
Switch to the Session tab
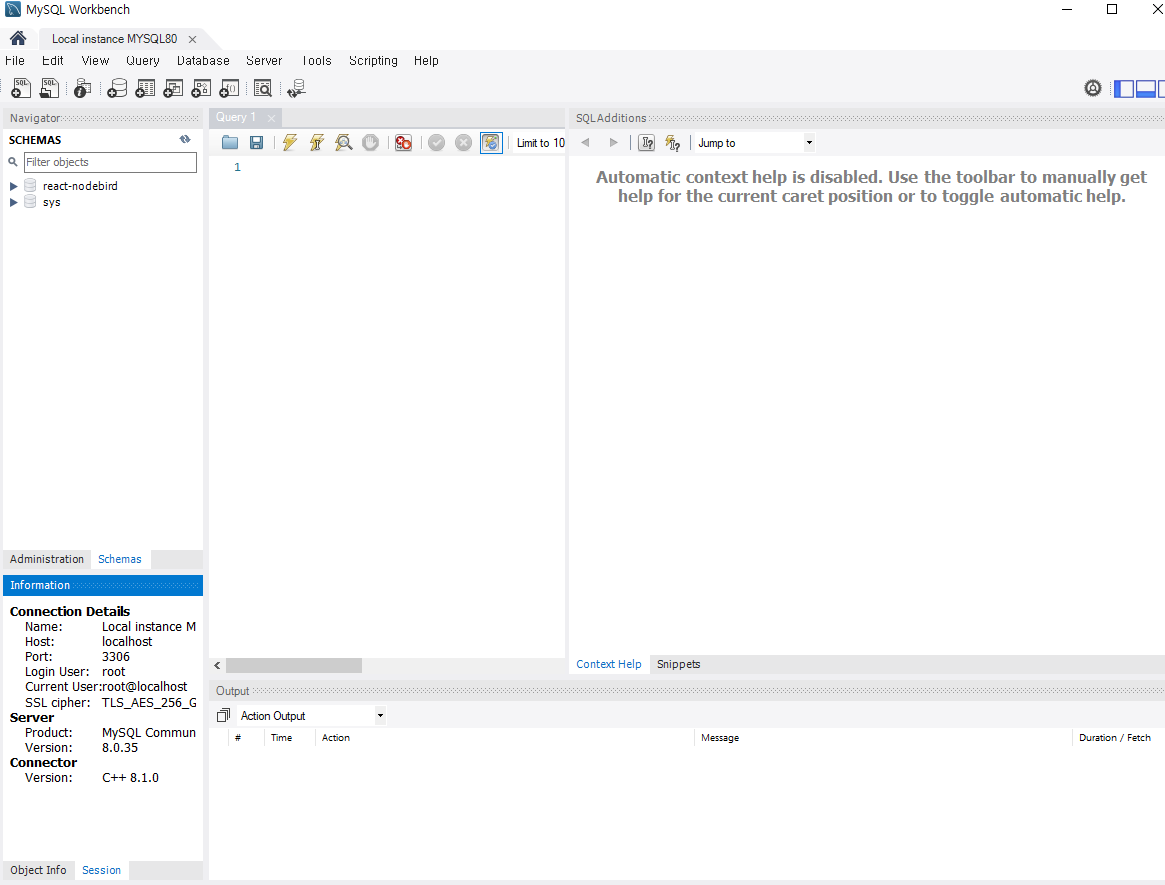coord(101,869)
